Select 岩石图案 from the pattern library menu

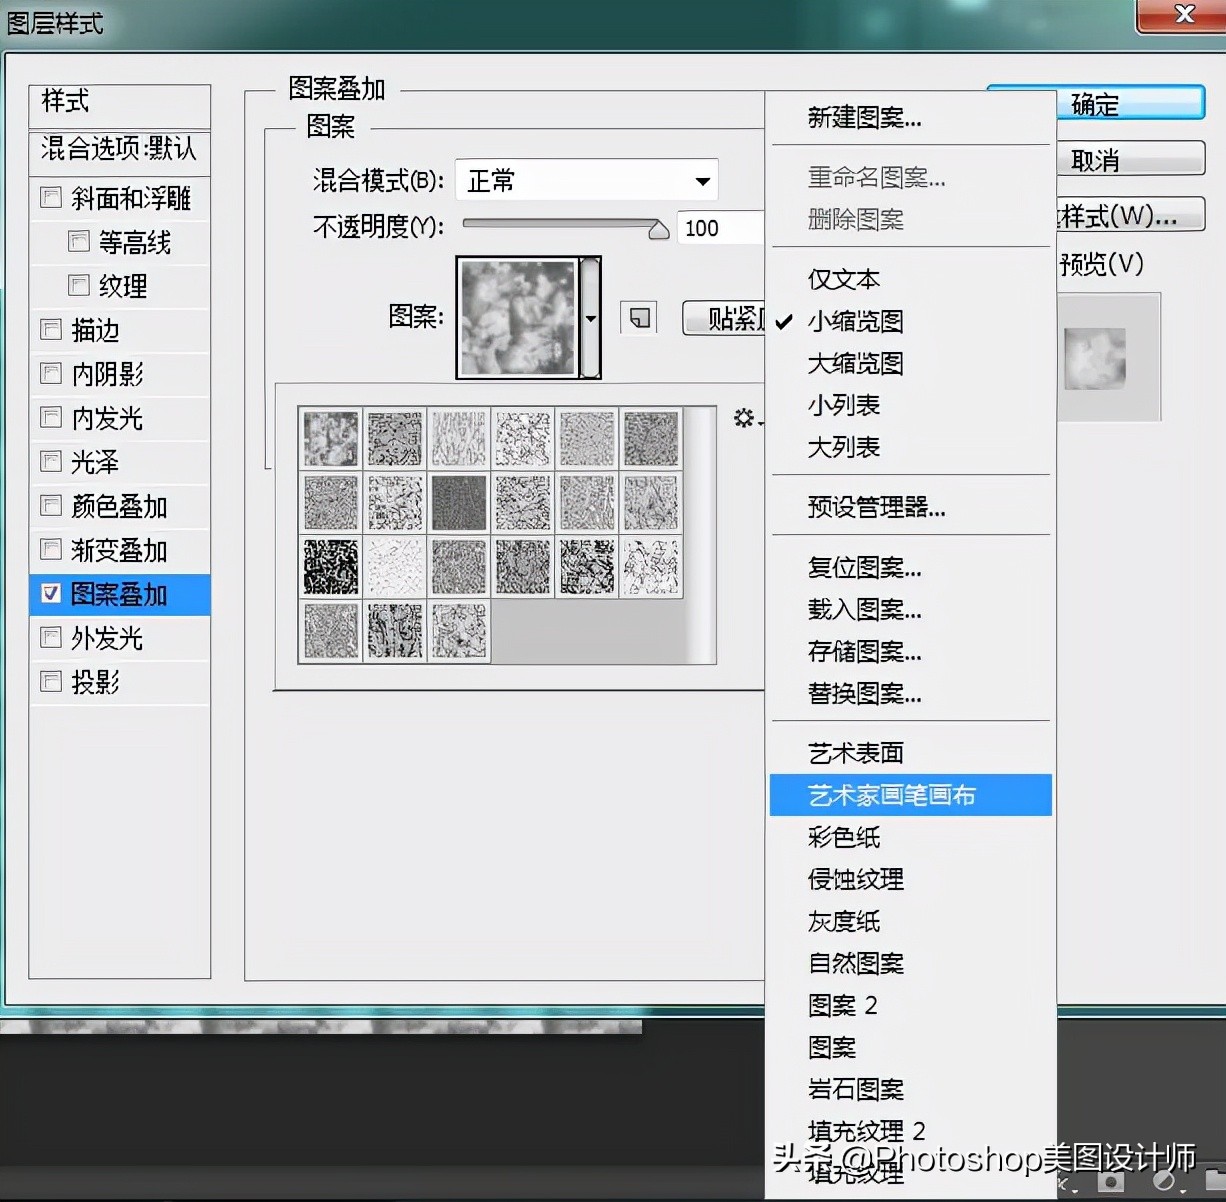tap(856, 1089)
